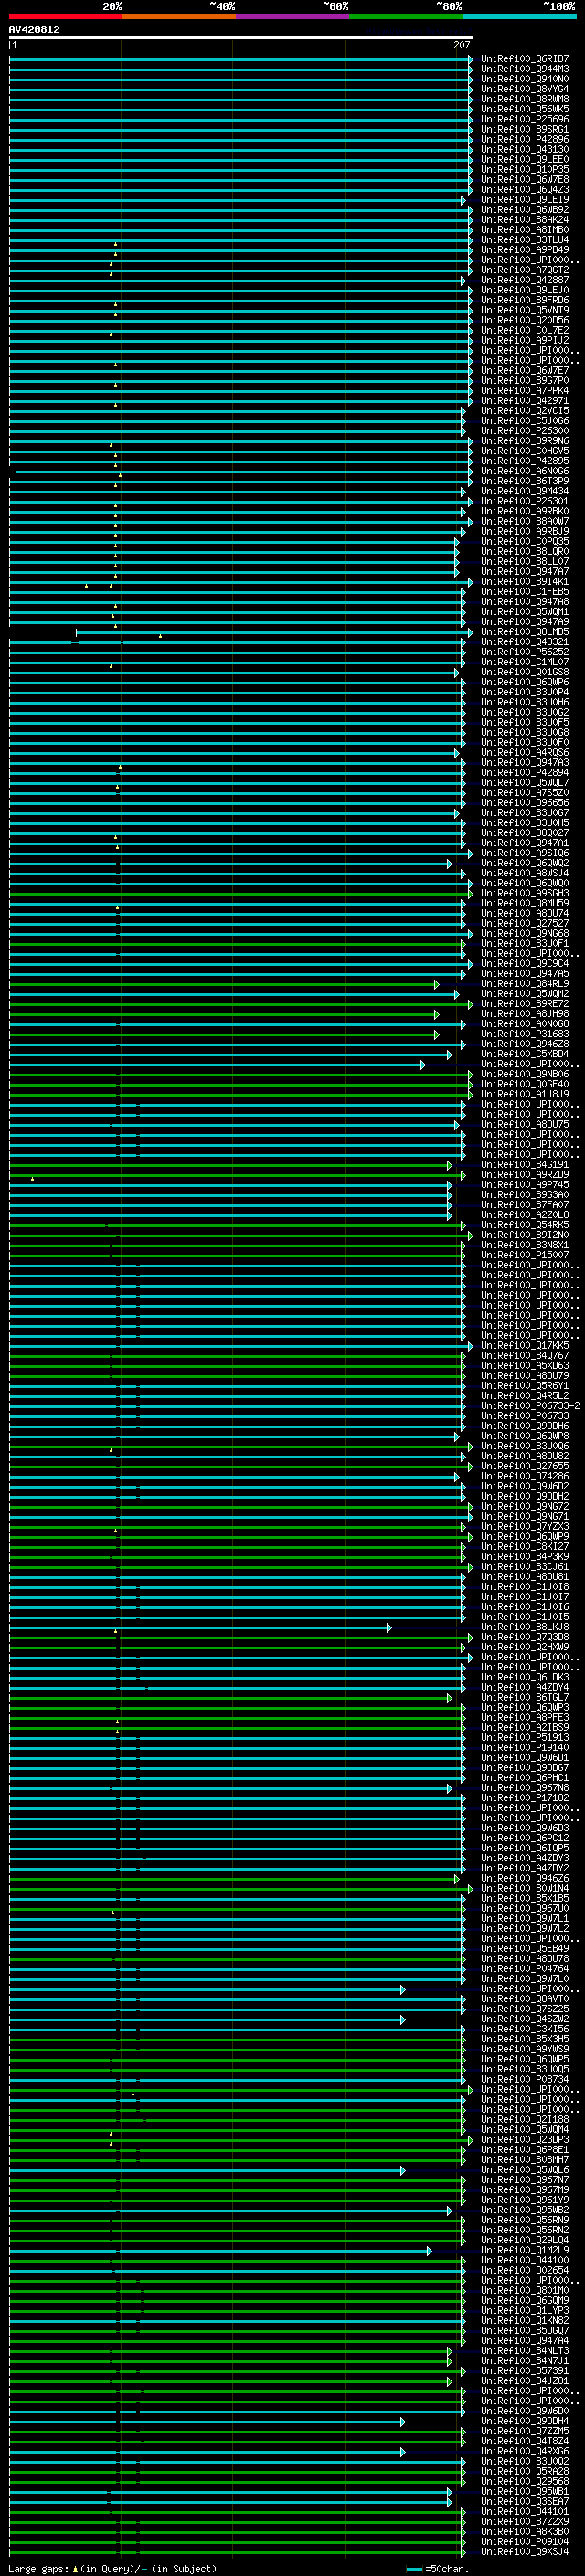Click the orange ~40% color legend bar
Screen dimensions: 585x2576
click(x=179, y=16)
